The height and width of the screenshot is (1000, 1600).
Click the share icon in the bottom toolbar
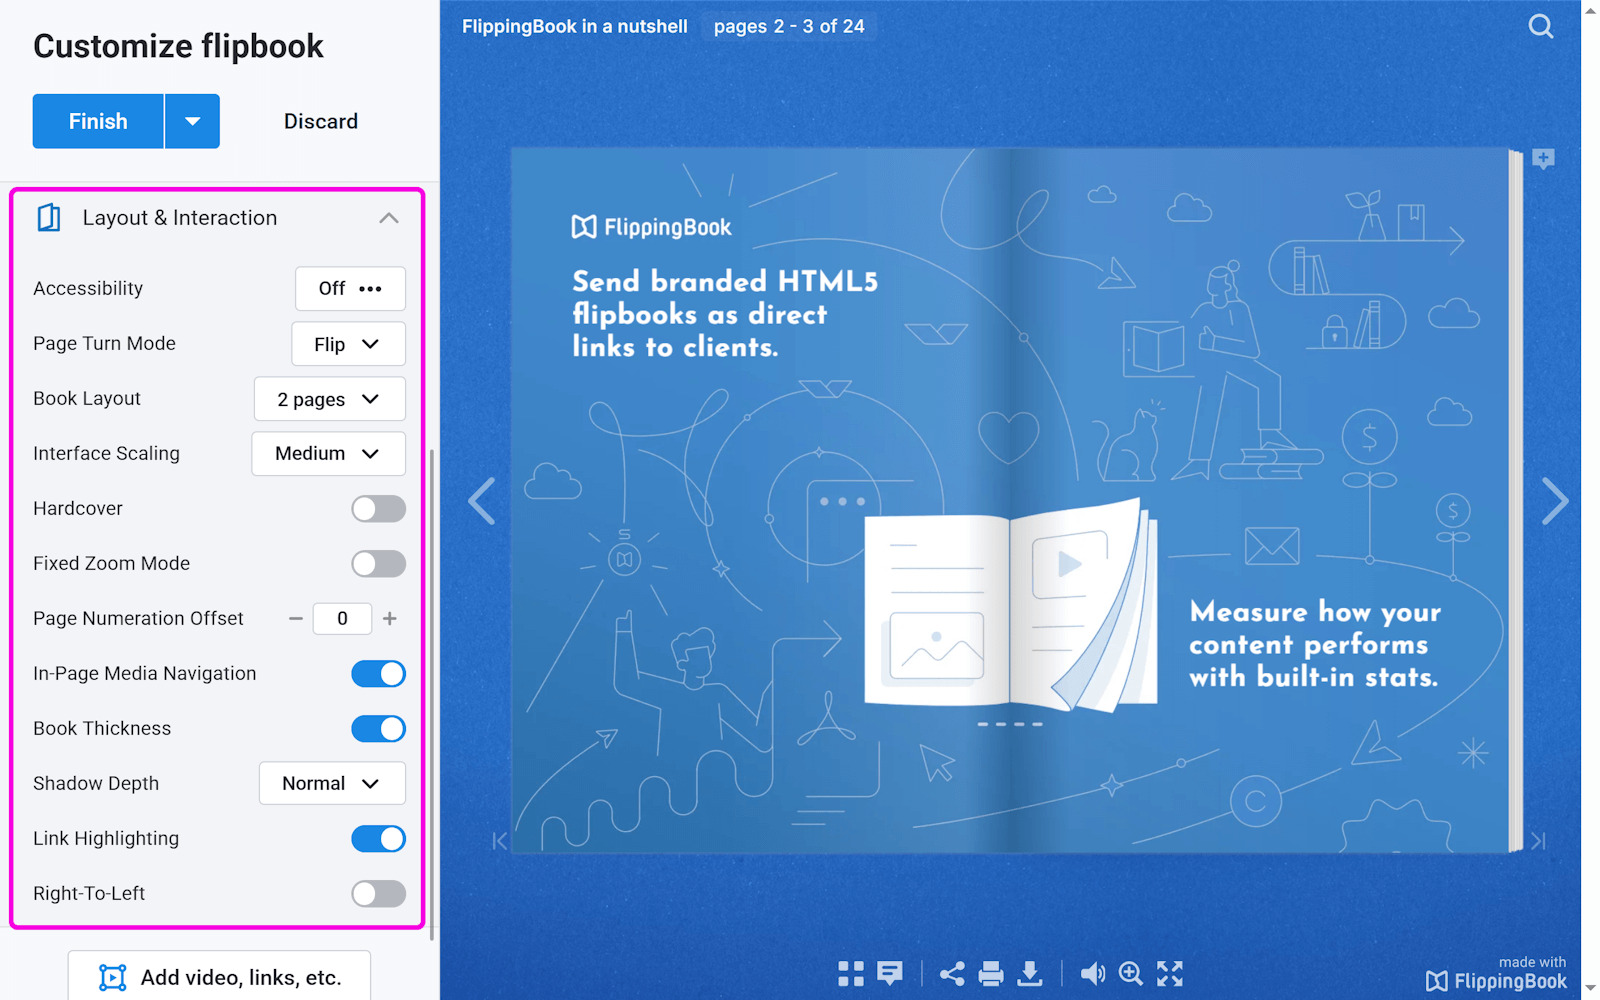pos(952,973)
